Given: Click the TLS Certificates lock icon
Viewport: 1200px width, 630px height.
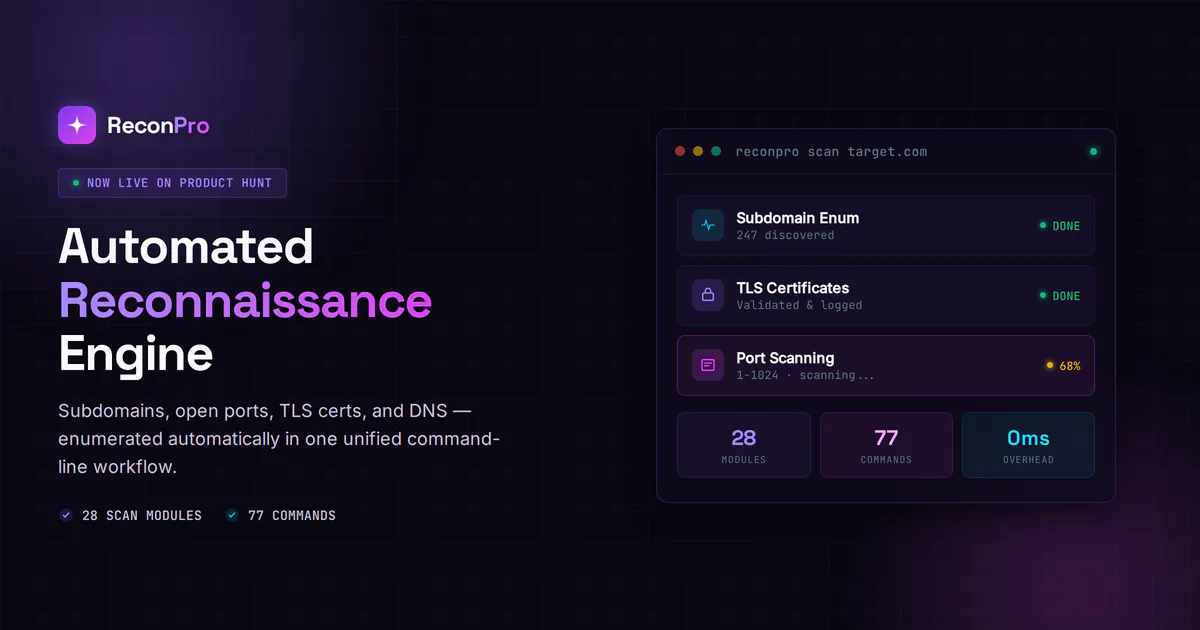Looking at the screenshot, I should tap(708, 295).
